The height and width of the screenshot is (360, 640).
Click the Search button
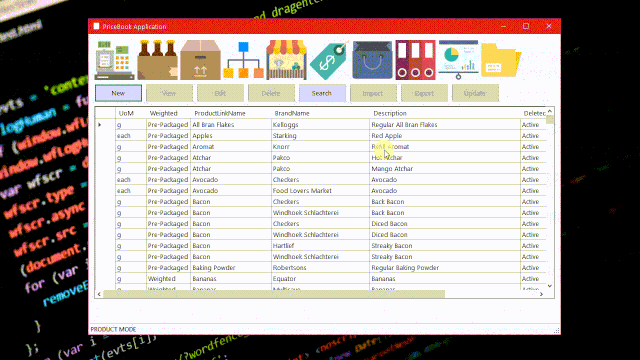click(x=322, y=93)
